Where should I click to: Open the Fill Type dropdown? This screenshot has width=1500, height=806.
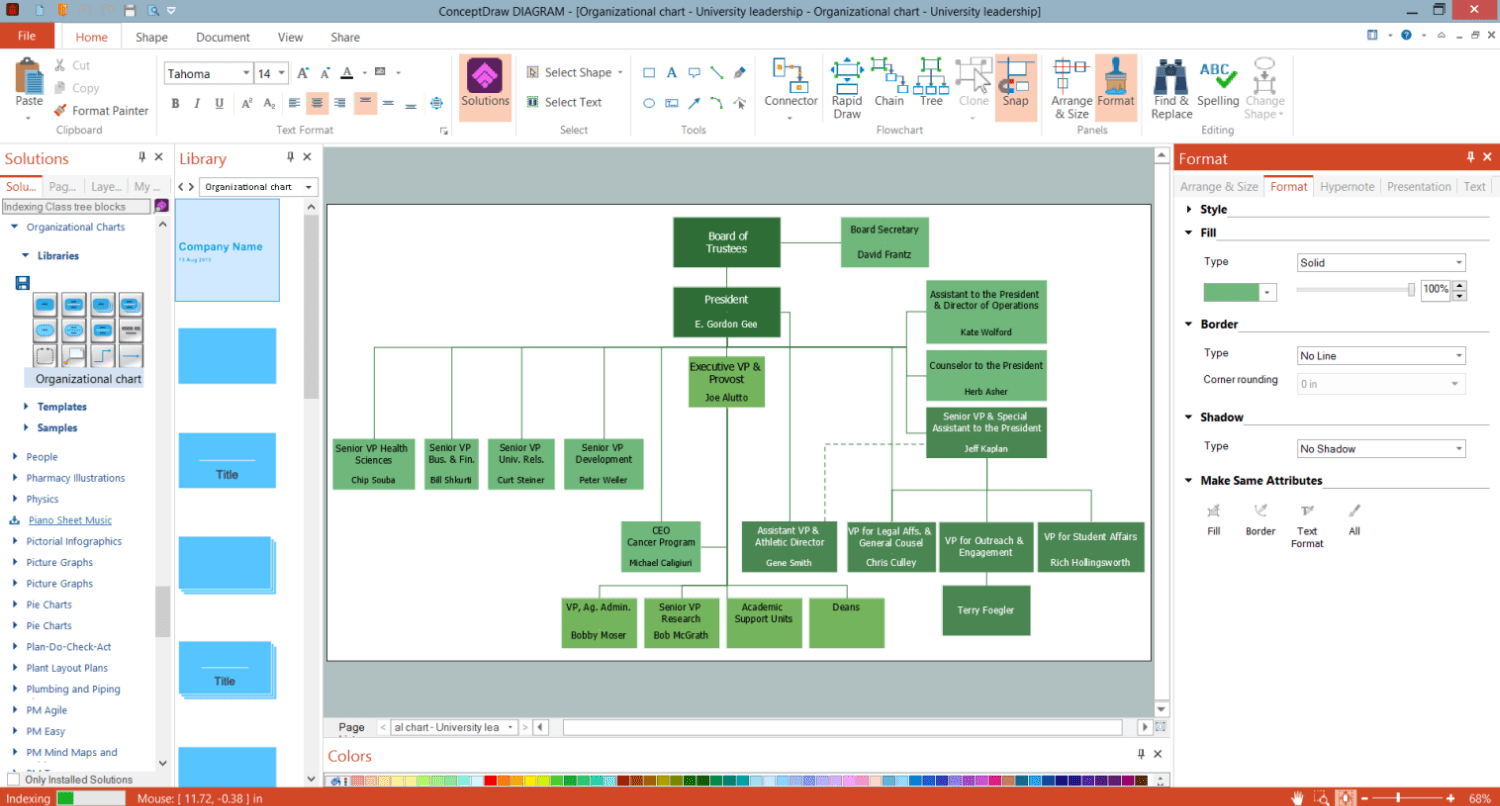(x=1381, y=263)
